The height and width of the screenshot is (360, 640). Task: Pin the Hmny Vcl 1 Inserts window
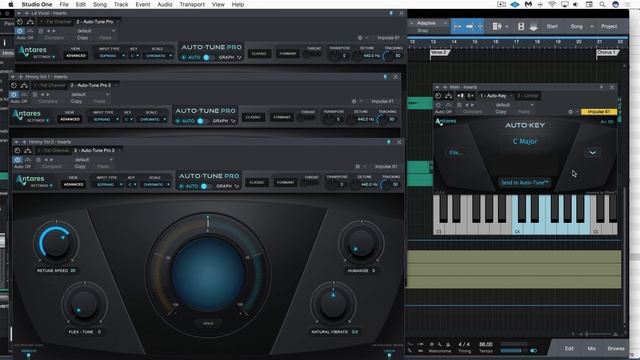click(x=385, y=77)
